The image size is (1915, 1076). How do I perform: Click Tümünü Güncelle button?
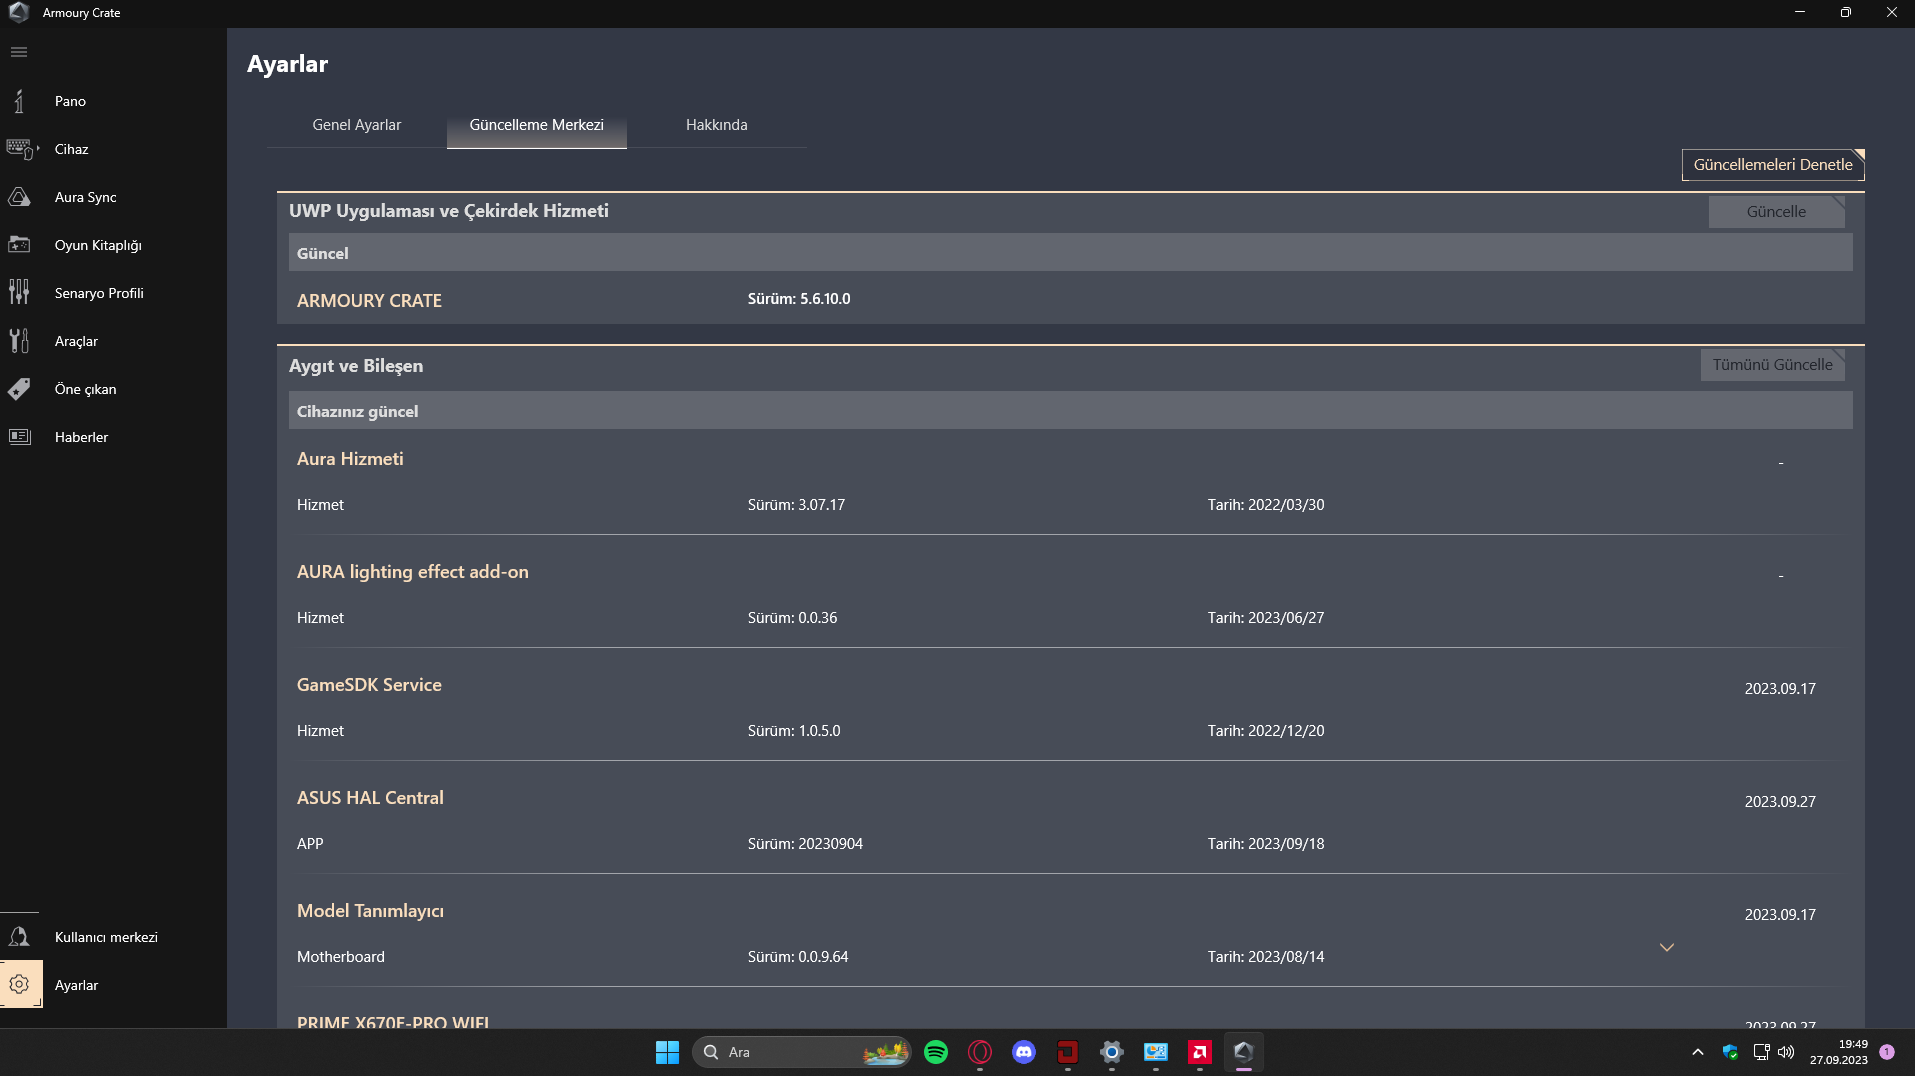point(1773,365)
